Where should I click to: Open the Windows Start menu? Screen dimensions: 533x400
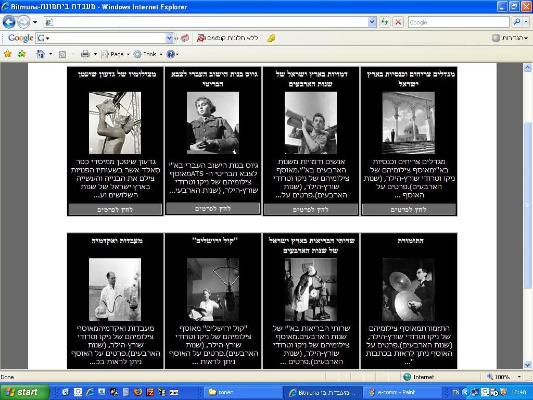coord(24,392)
